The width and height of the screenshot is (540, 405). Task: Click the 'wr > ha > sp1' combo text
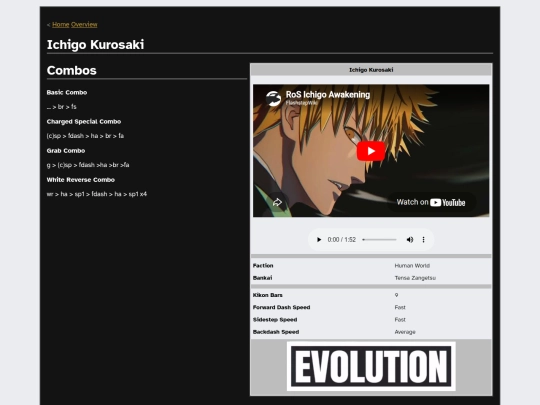click(97, 194)
